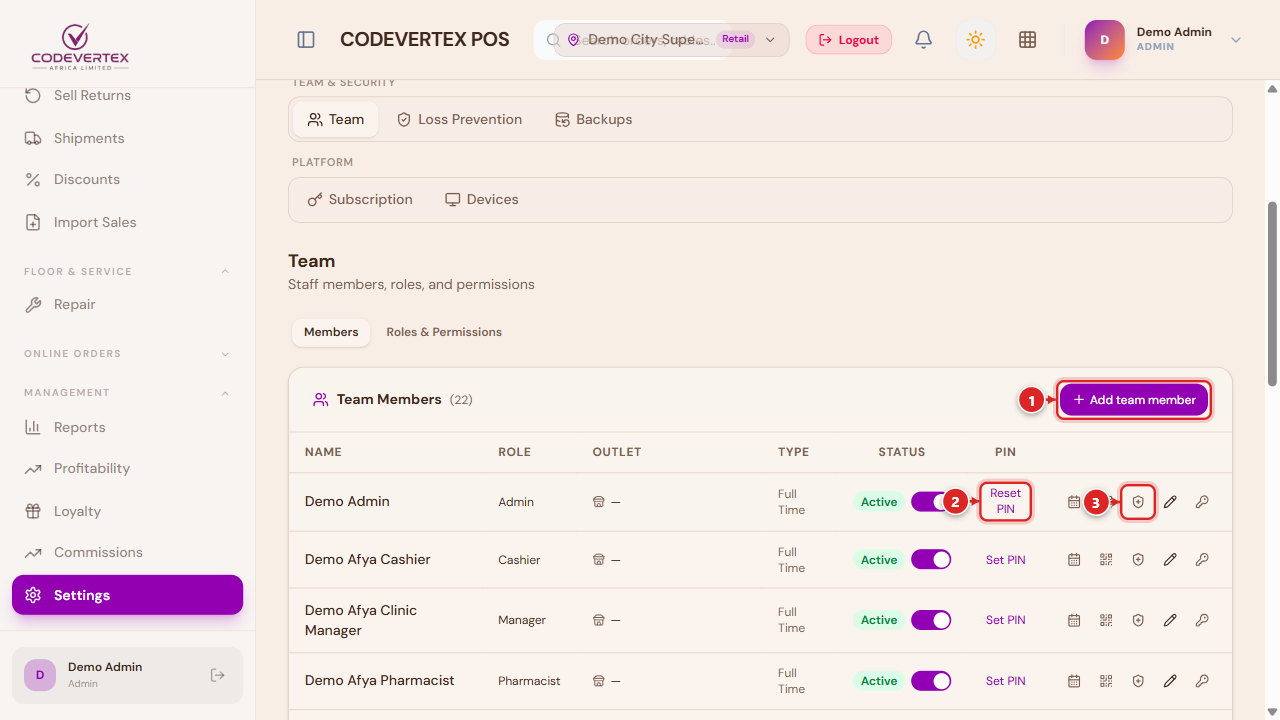The width and height of the screenshot is (1280, 720).
Task: Click the key icon for Demo Admin
Action: pyautogui.click(x=1202, y=502)
